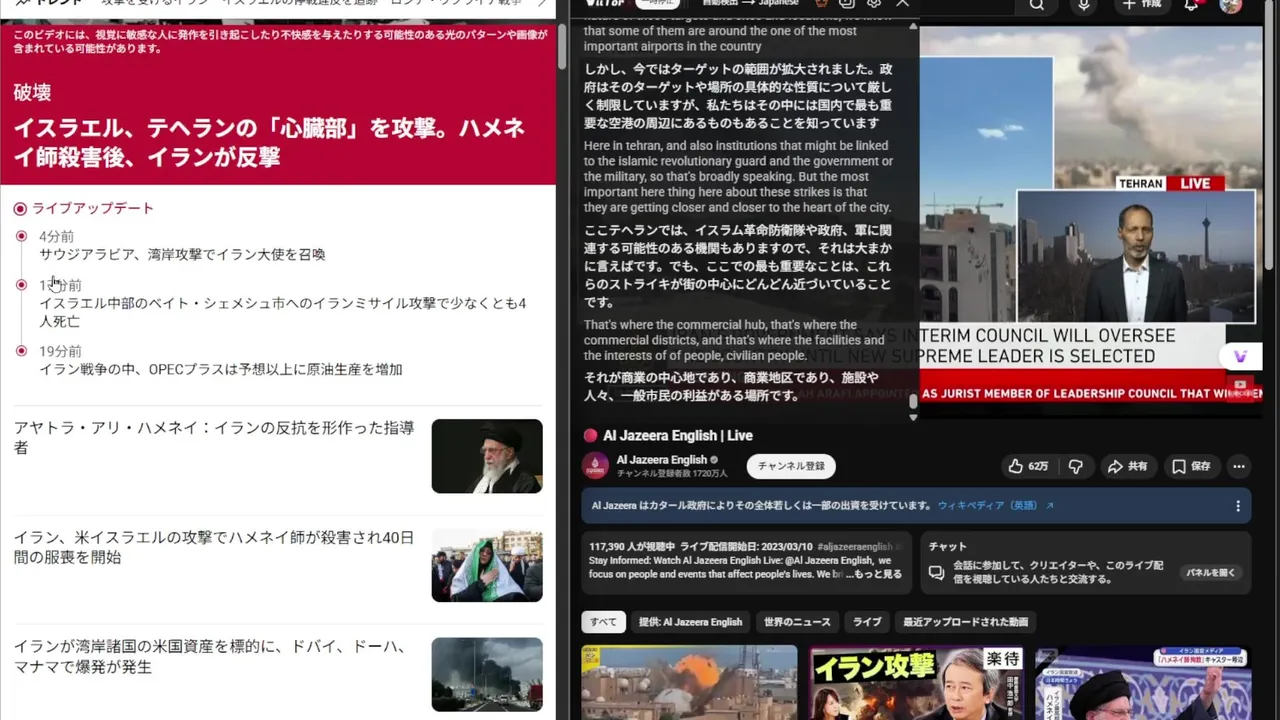This screenshot has height=720, width=1280.
Task: Click the TEHRAN LIVE label on the video
Action: point(1170,183)
